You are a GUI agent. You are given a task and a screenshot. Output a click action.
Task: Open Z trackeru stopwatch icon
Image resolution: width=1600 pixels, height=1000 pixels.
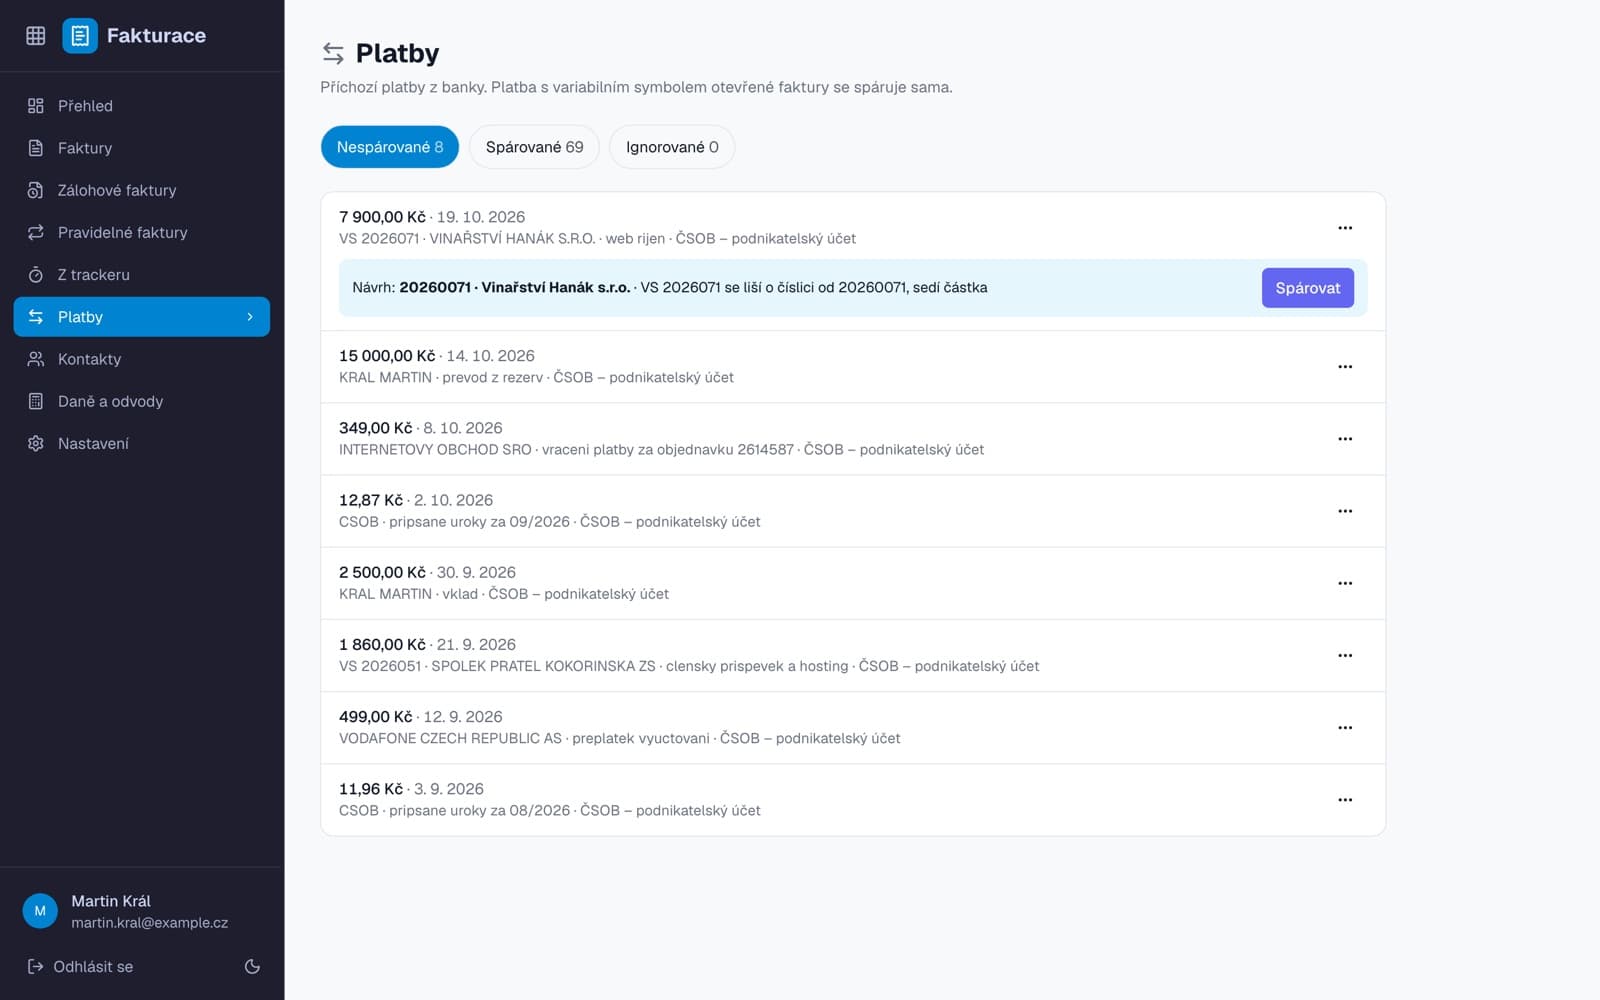(x=36, y=274)
